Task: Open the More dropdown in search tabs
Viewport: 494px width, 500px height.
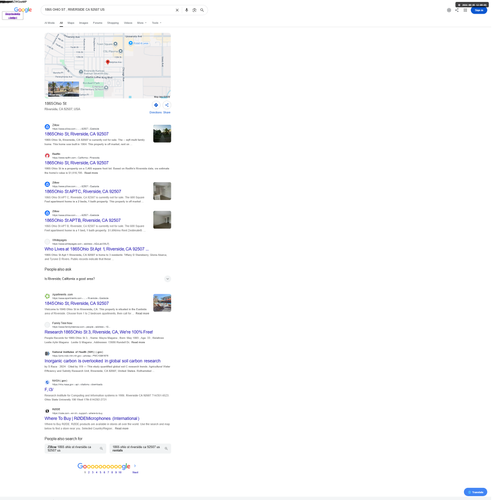Action: pyautogui.click(x=142, y=23)
